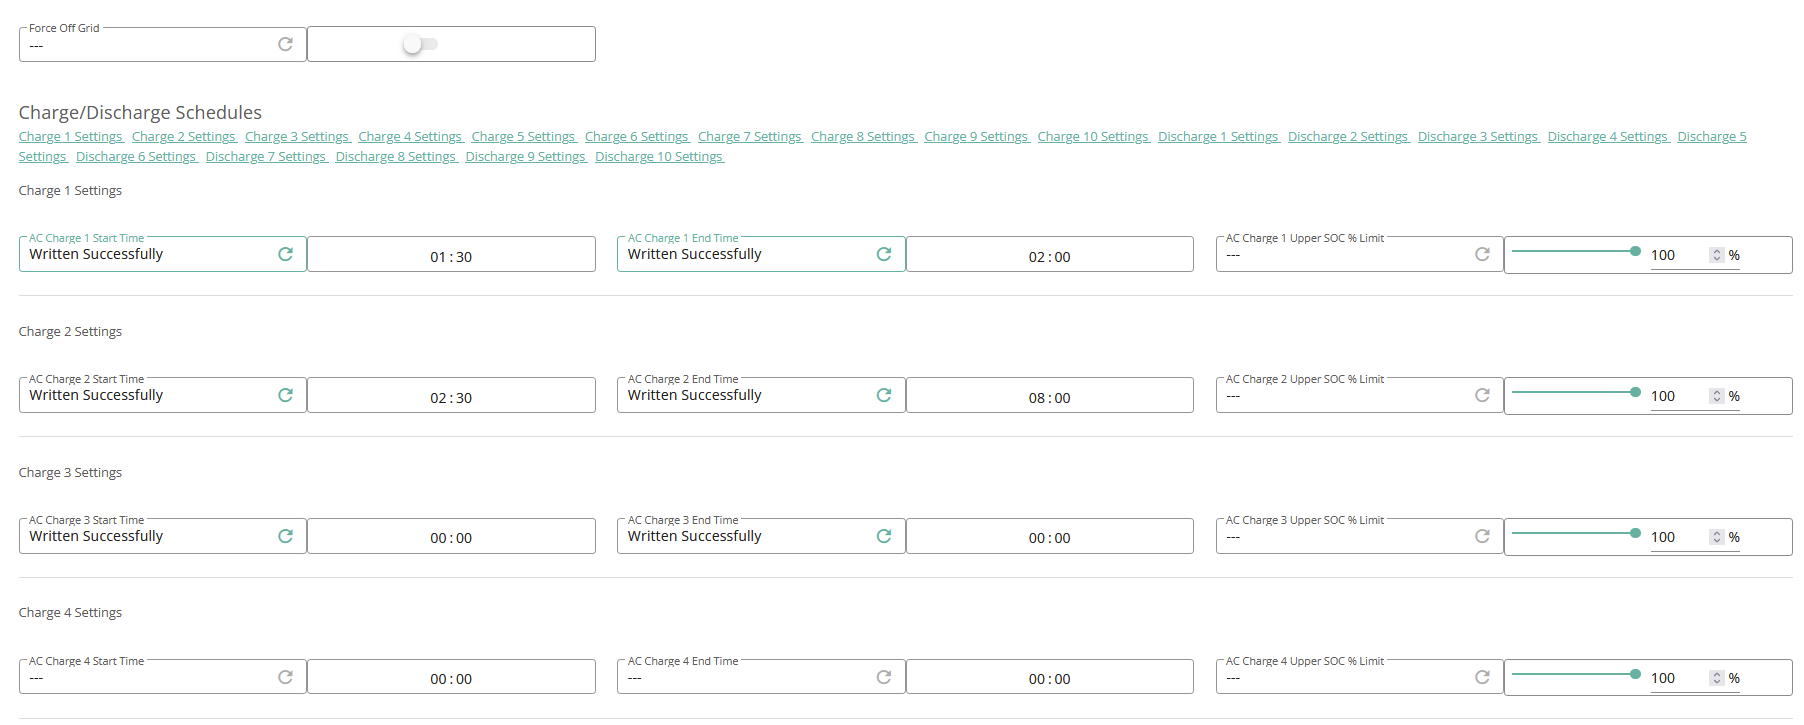This screenshot has height=725, width=1804.
Task: Click AC Charge 2 End Time 'Written Successfully' text
Action: pos(695,395)
